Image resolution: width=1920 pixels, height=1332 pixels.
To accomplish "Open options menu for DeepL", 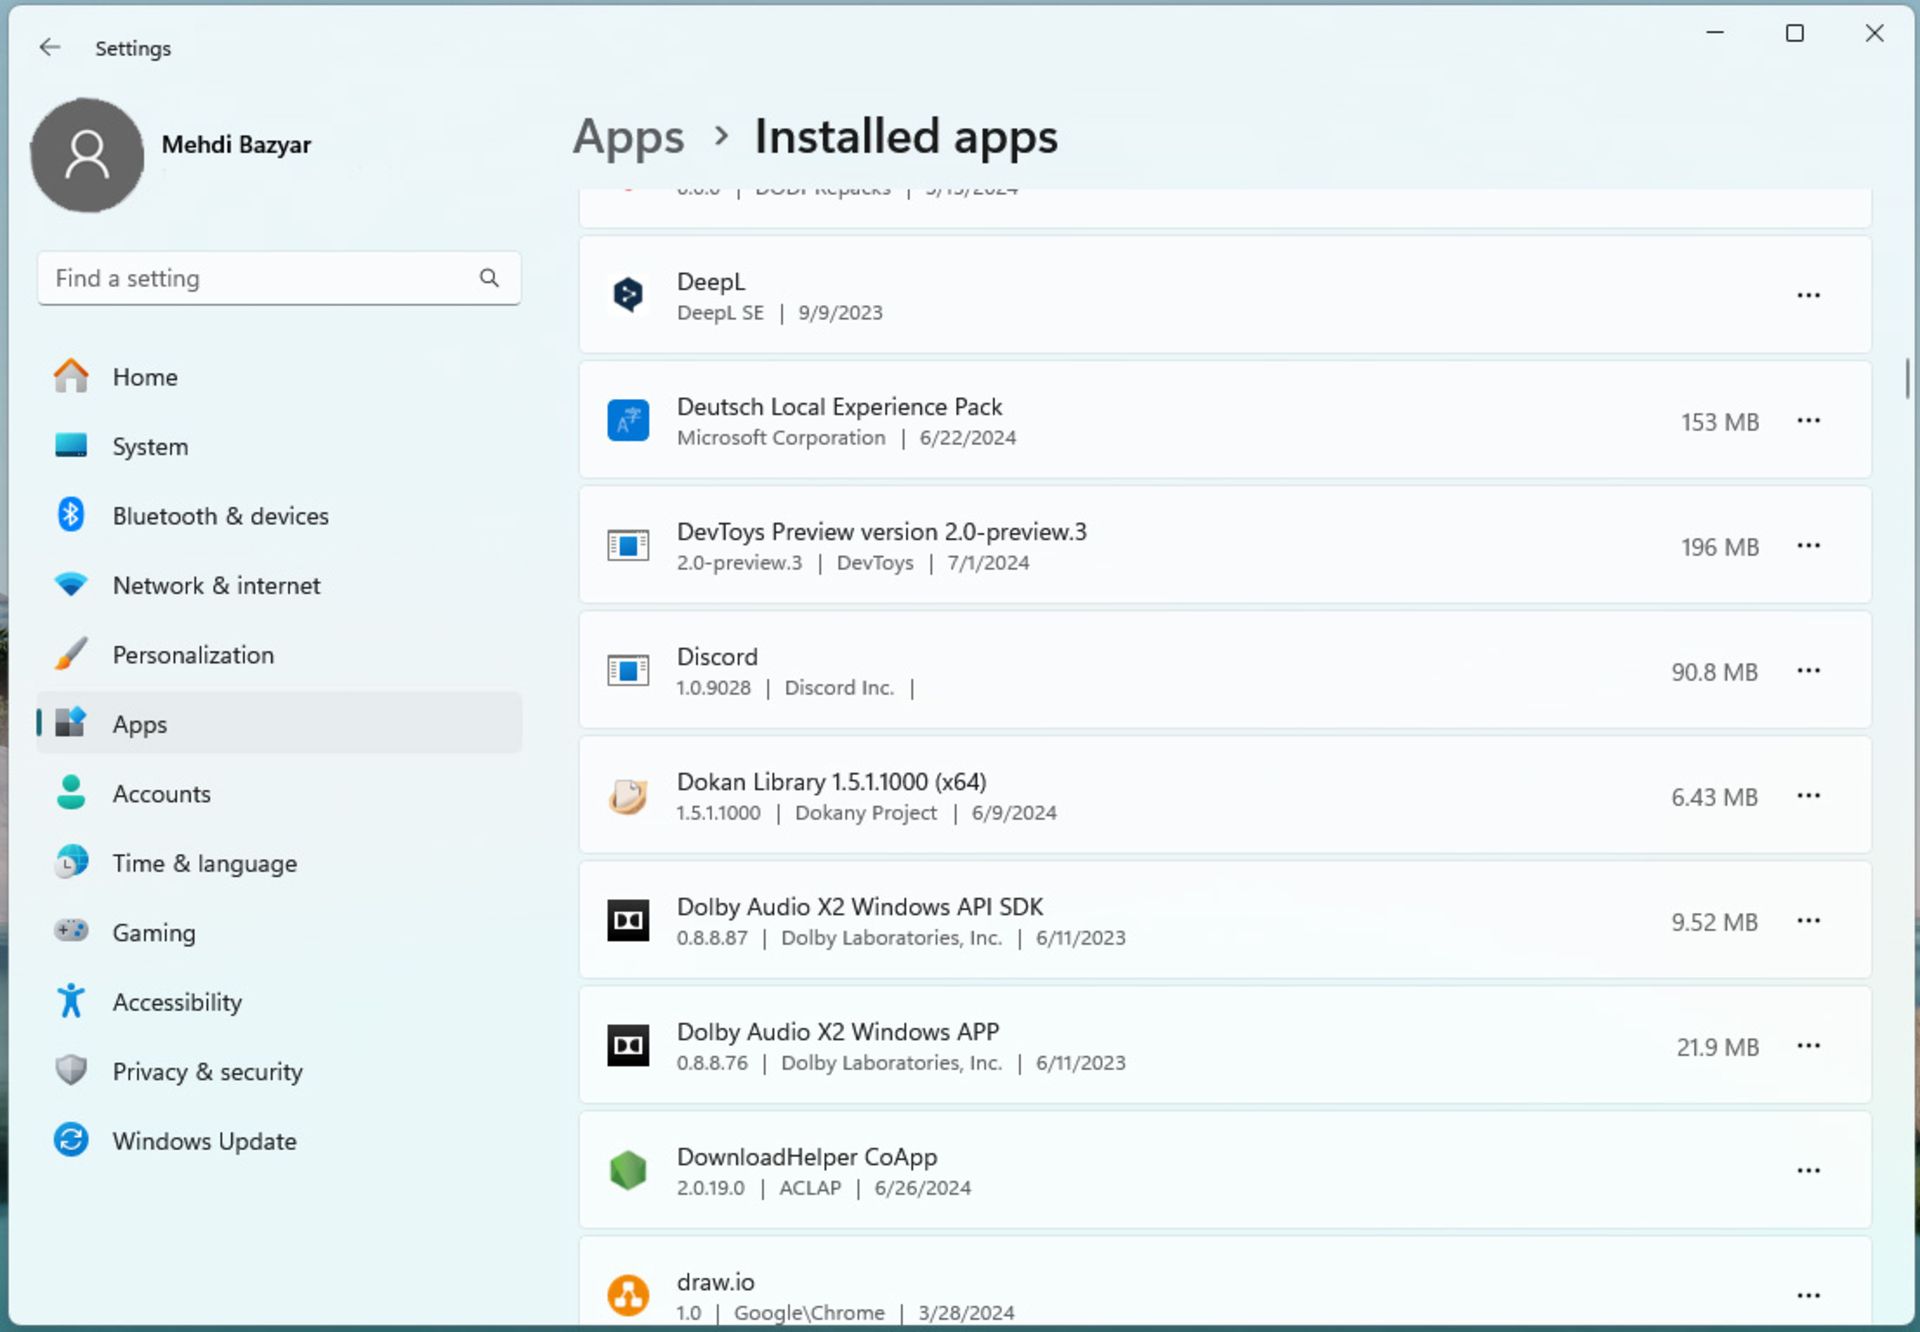I will 1809,295.
